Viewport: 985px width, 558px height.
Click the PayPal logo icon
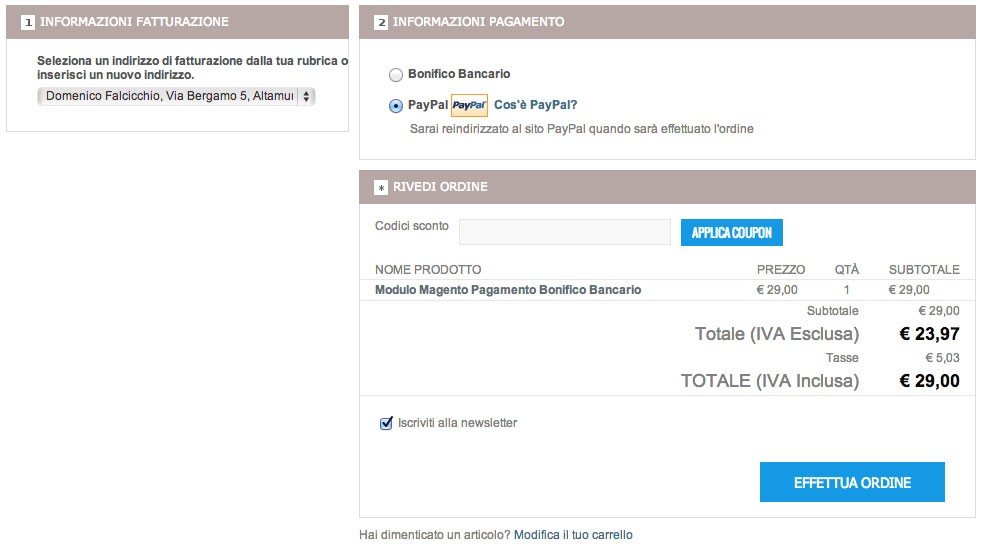tap(469, 105)
